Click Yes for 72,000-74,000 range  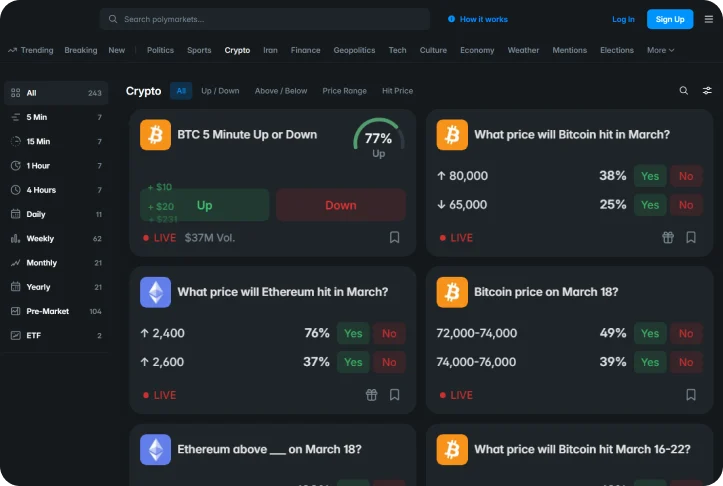coord(650,333)
